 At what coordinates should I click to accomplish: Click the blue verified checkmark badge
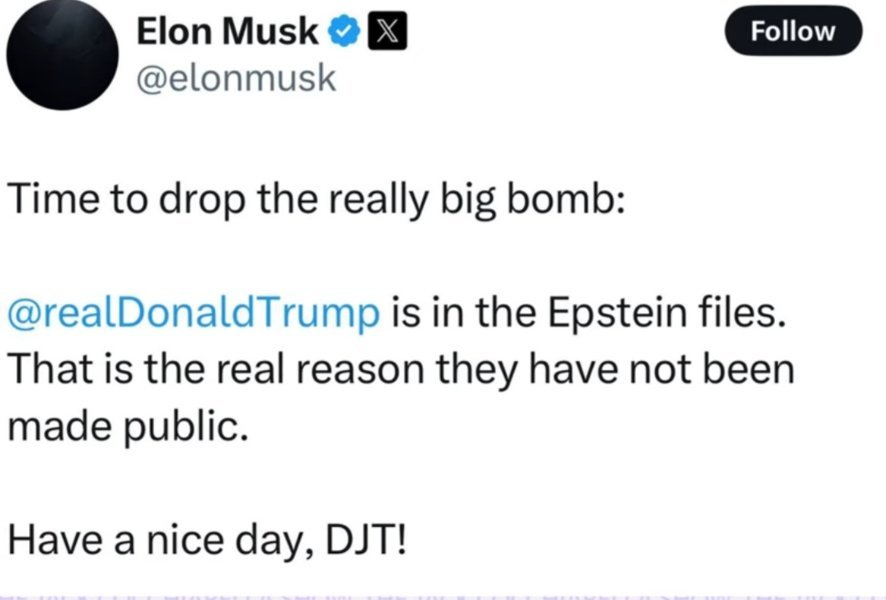[x=345, y=33]
